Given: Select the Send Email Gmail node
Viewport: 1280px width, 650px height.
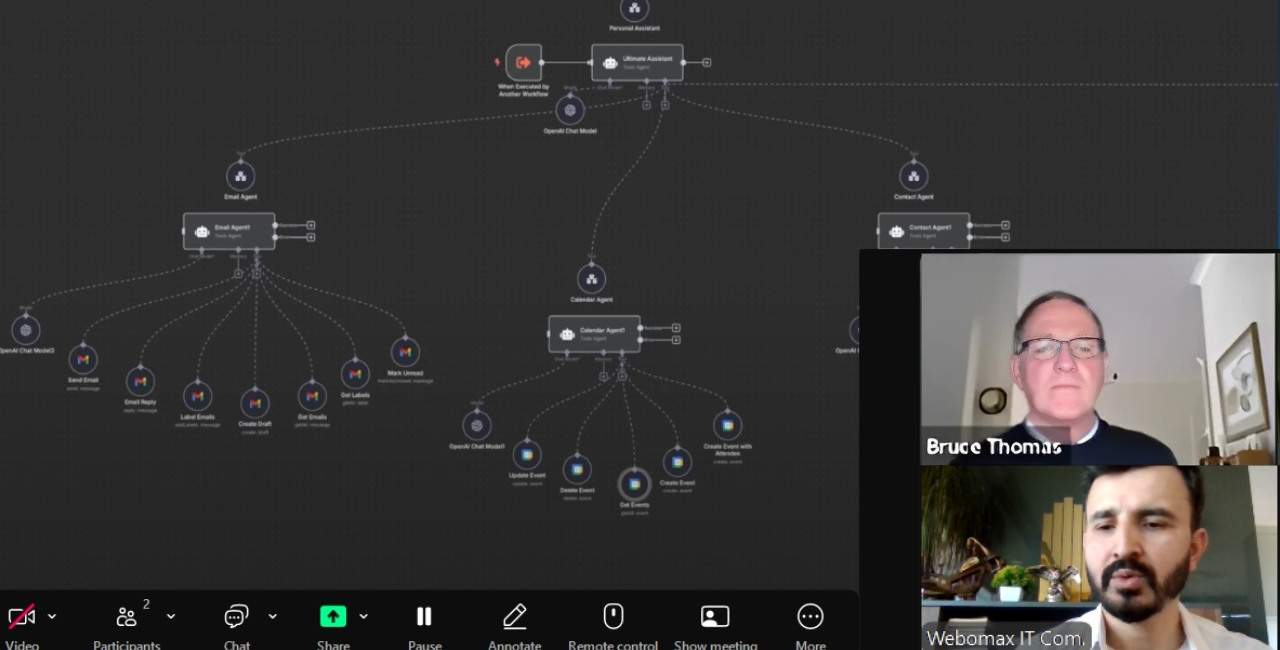Looking at the screenshot, I should click(x=83, y=358).
